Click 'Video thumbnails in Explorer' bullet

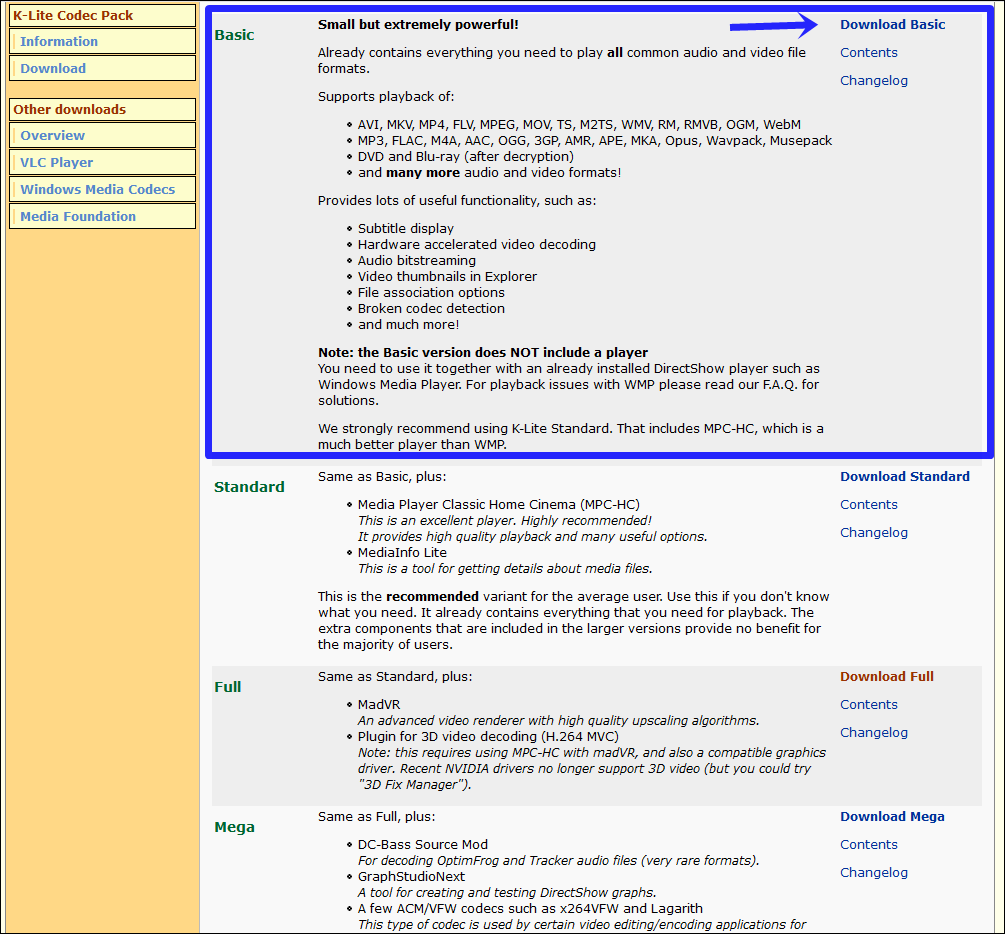click(447, 277)
